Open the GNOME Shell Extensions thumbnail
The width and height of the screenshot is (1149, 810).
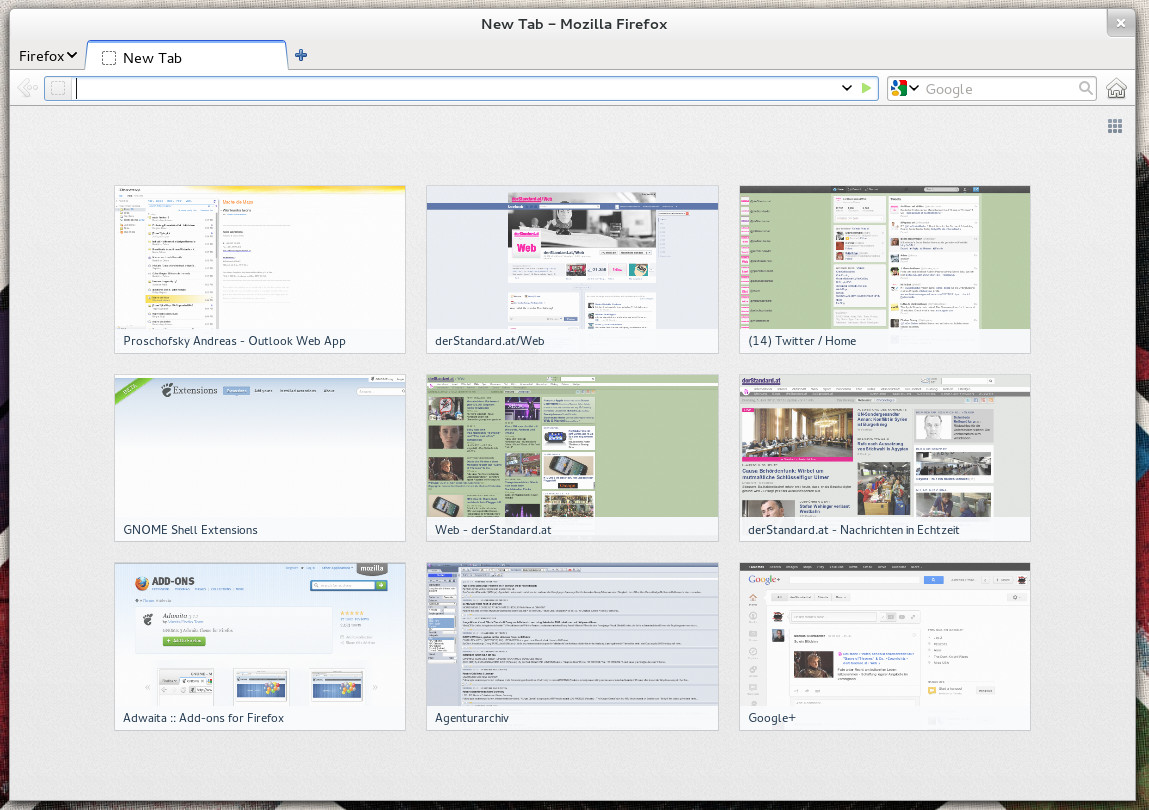[x=259, y=458]
